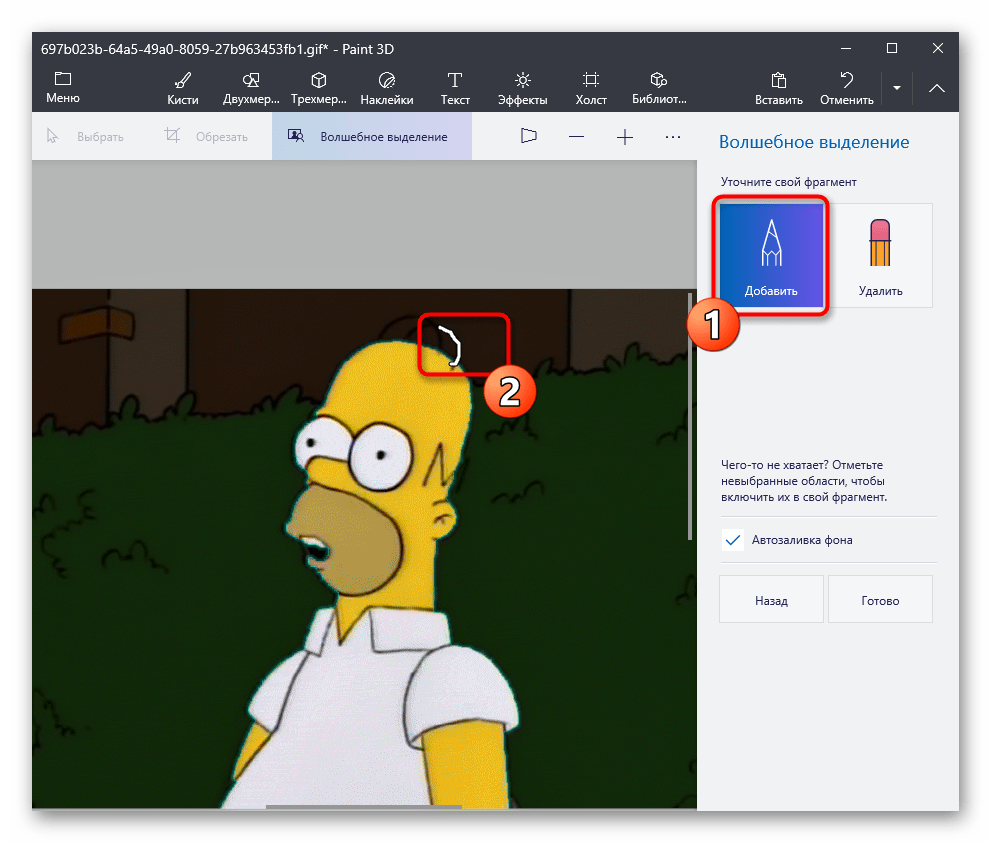Open the Кисти (Brushes) tool

point(183,87)
